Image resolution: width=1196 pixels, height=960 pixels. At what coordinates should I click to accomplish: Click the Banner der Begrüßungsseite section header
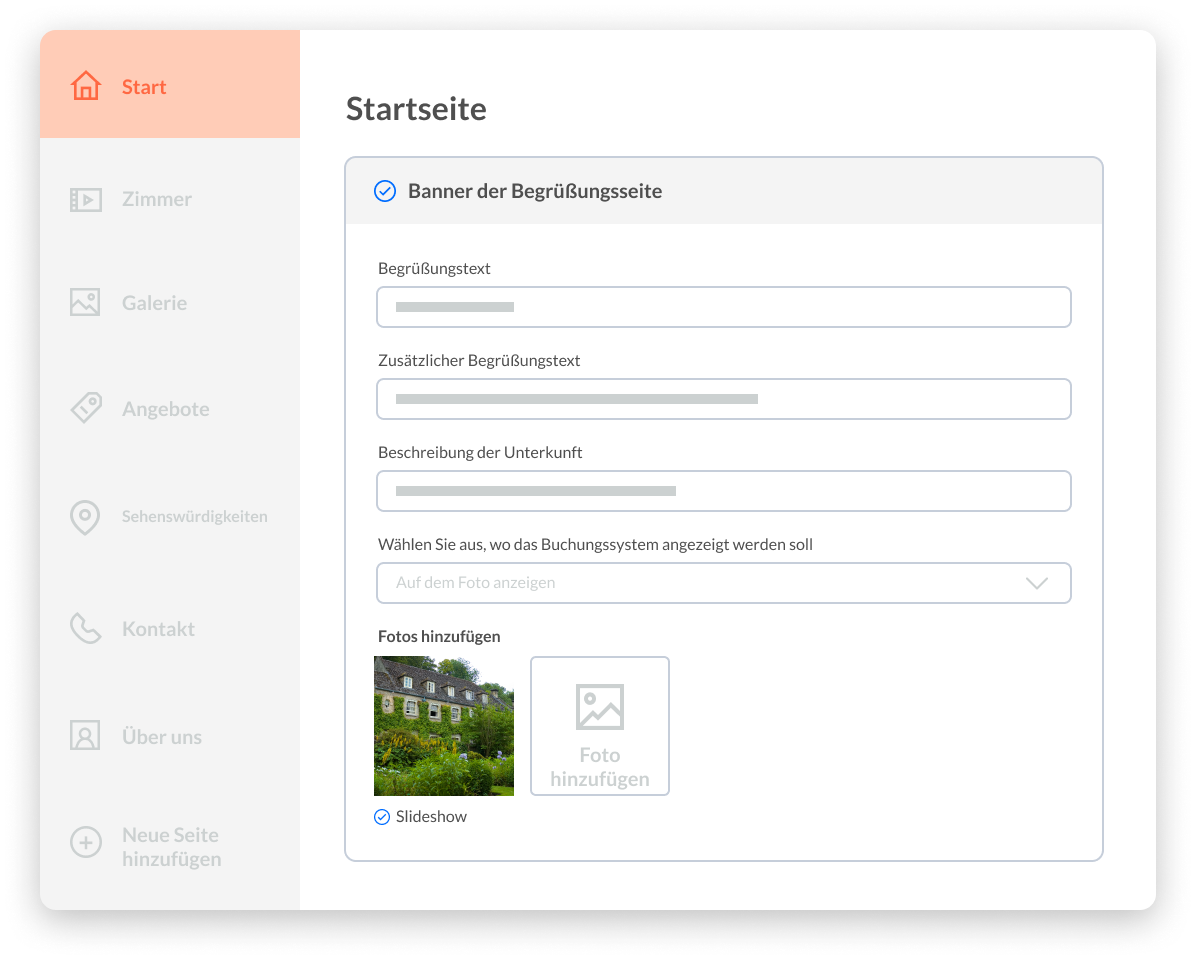pos(724,191)
